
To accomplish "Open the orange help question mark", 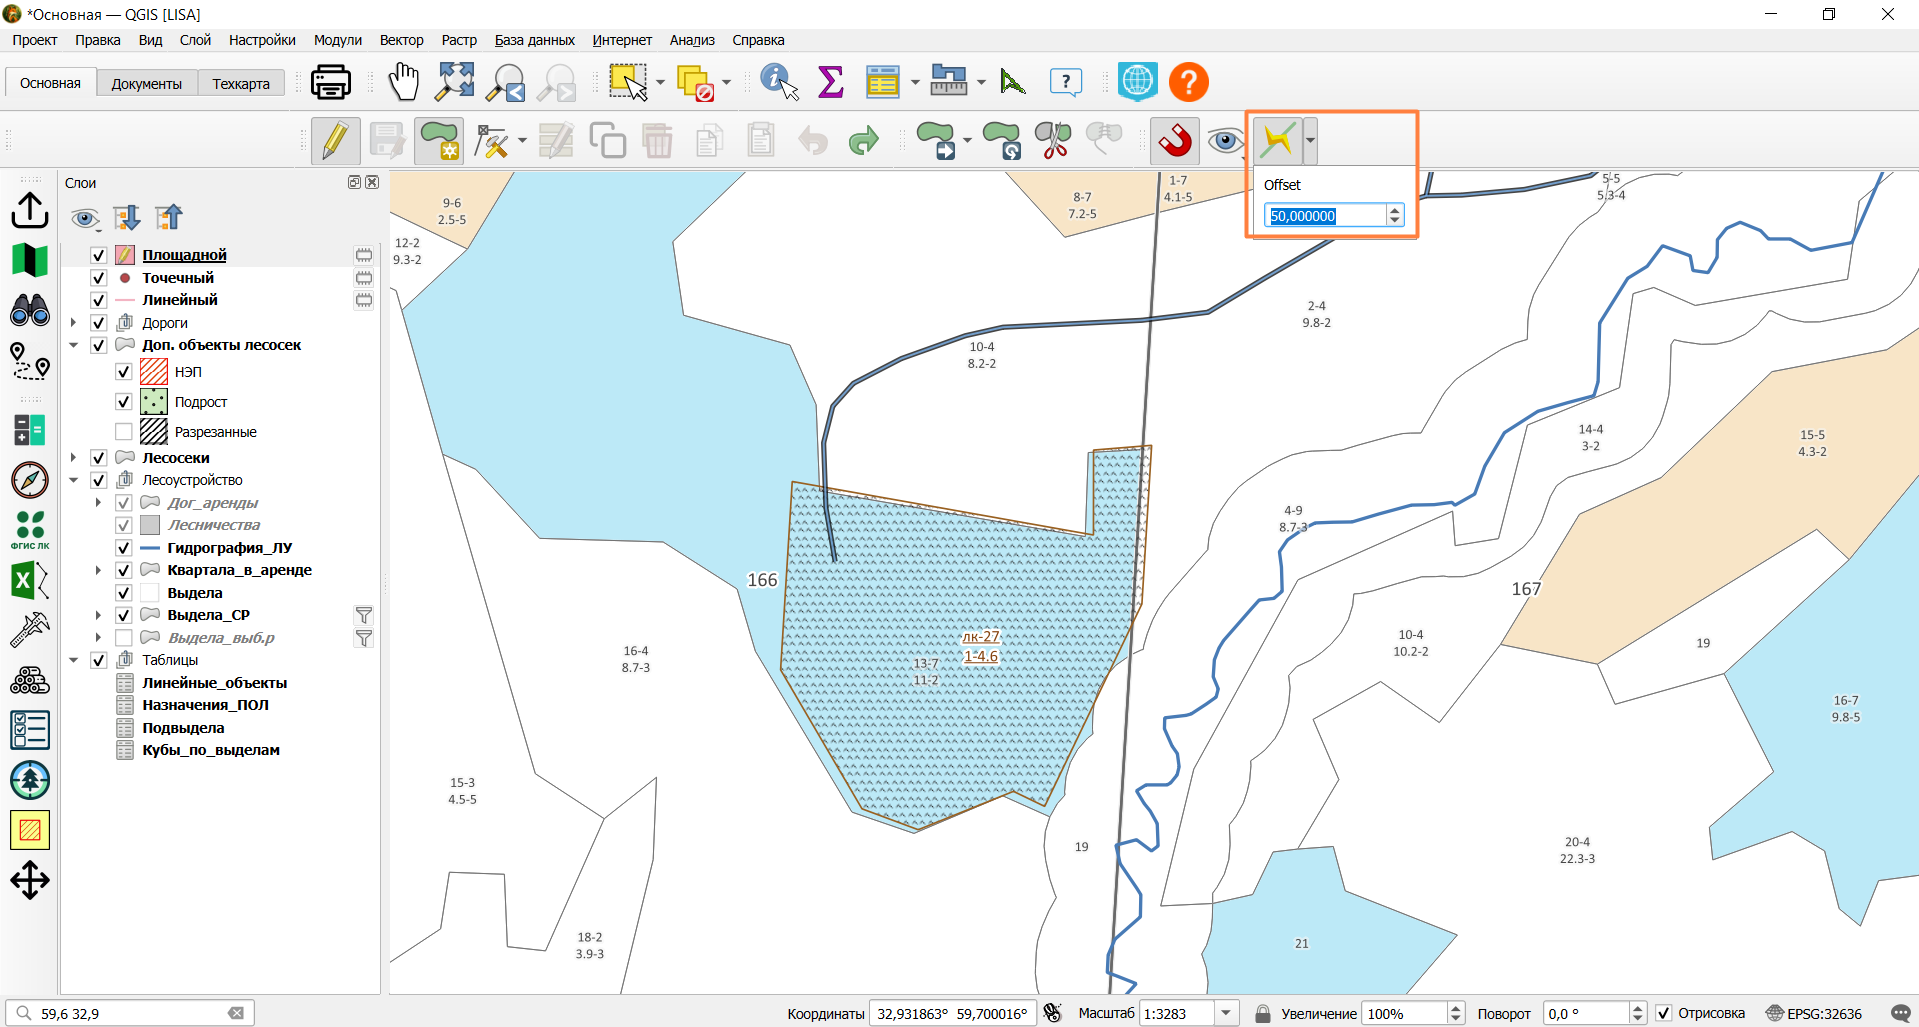I will (1189, 82).
